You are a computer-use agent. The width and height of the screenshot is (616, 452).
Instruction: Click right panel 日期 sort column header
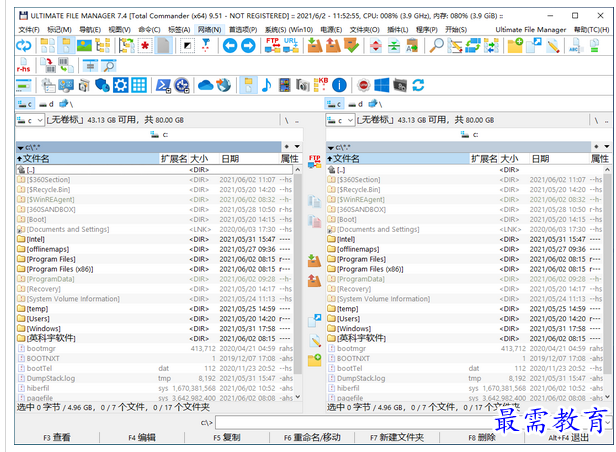coord(559,159)
